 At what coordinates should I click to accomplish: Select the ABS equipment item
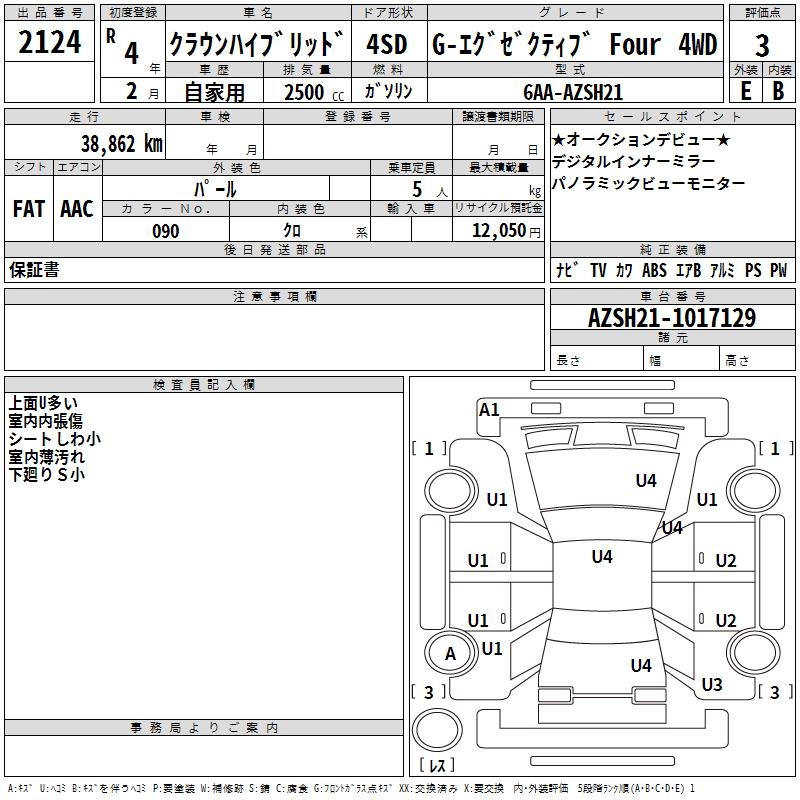click(654, 270)
